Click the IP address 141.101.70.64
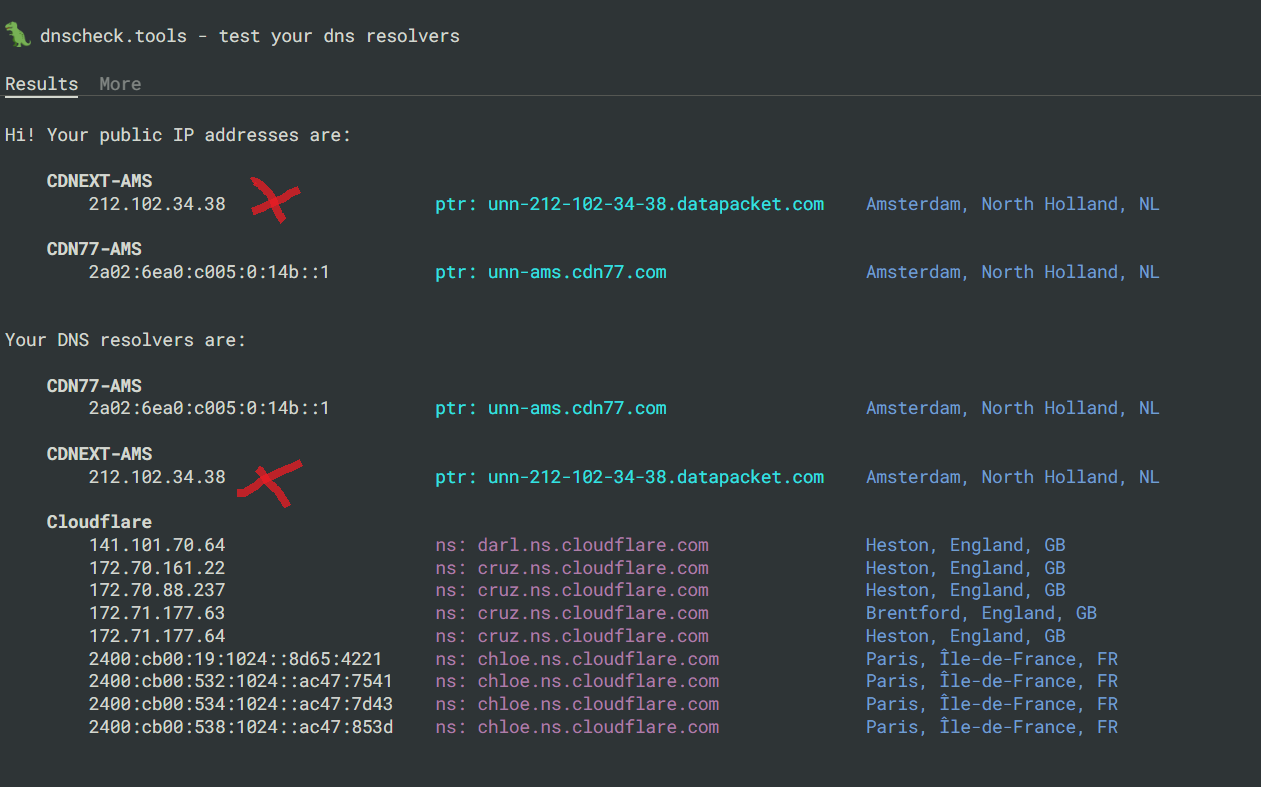1261x787 pixels. (x=157, y=545)
